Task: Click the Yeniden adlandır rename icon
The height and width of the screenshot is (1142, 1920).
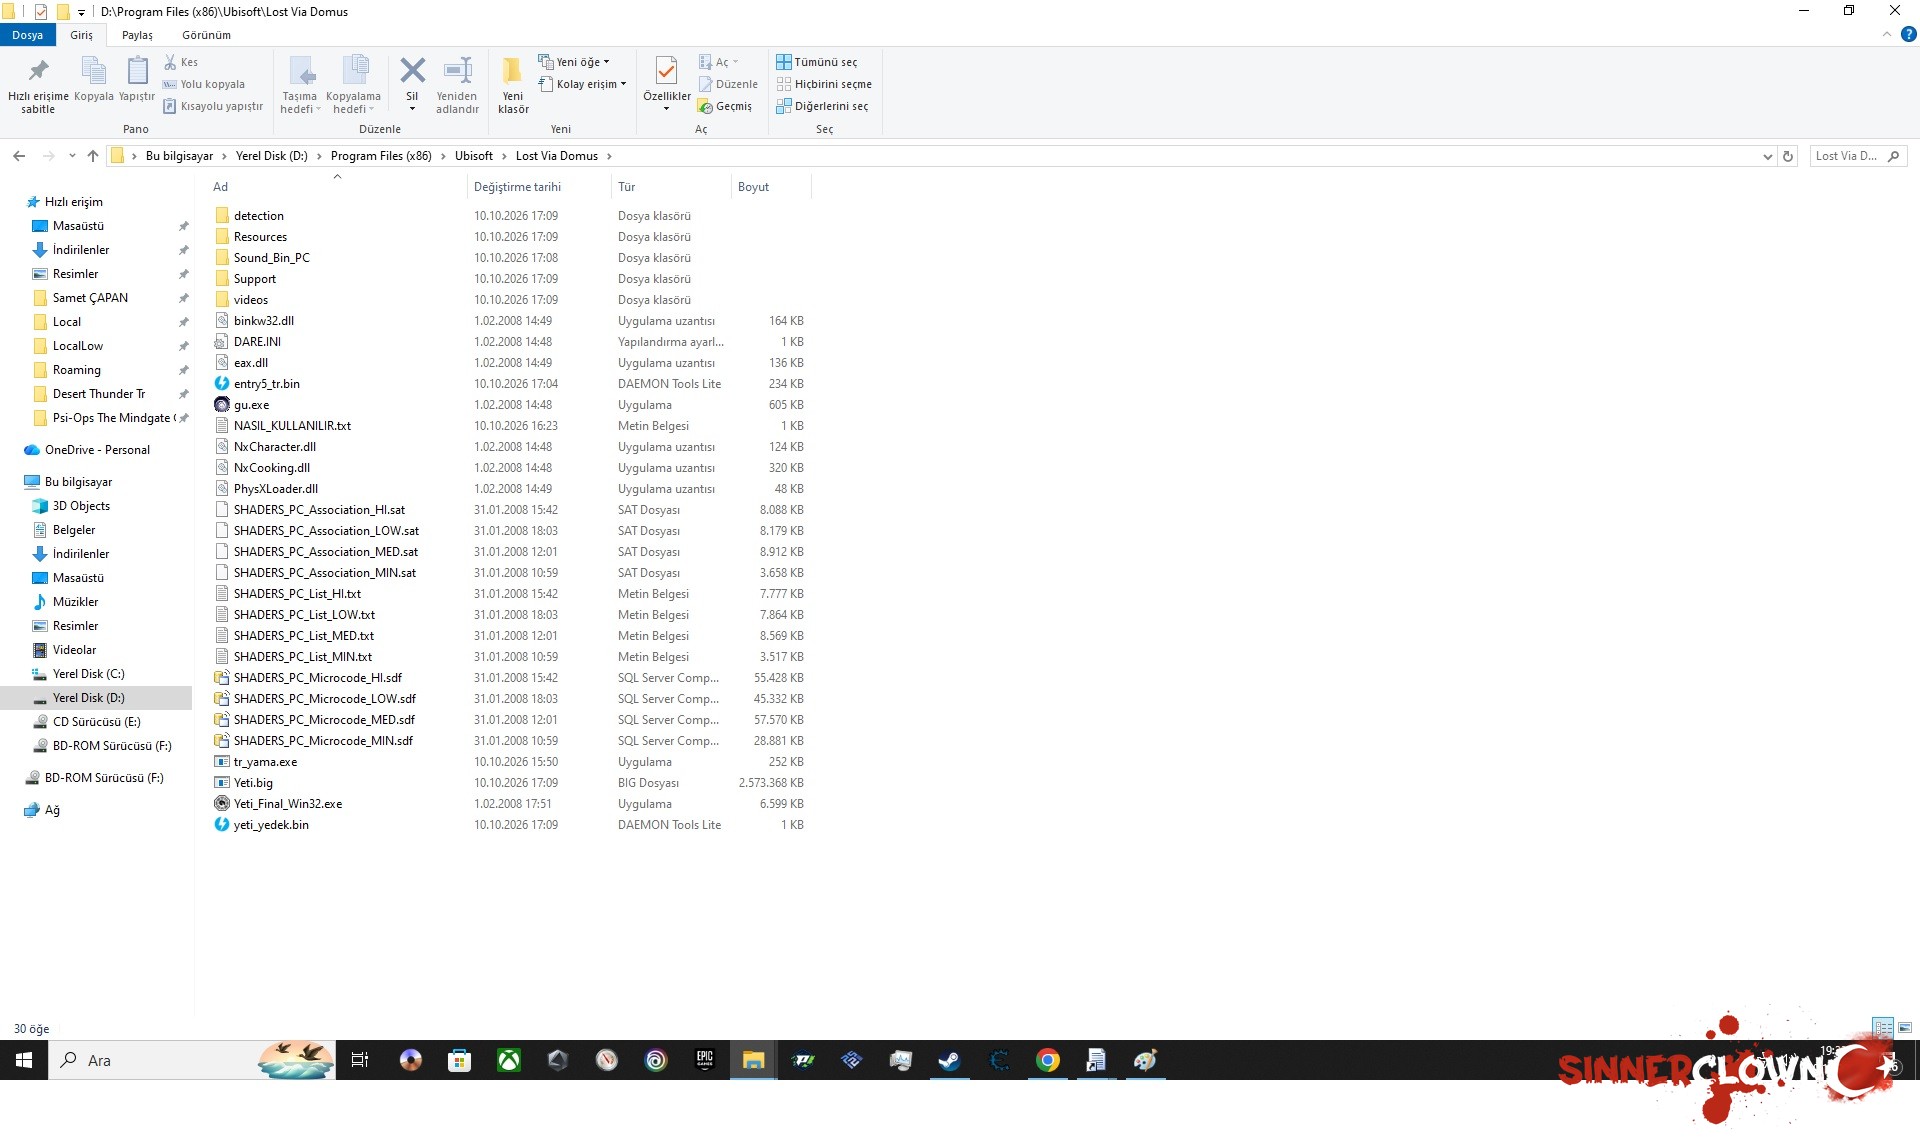Action: [x=457, y=71]
